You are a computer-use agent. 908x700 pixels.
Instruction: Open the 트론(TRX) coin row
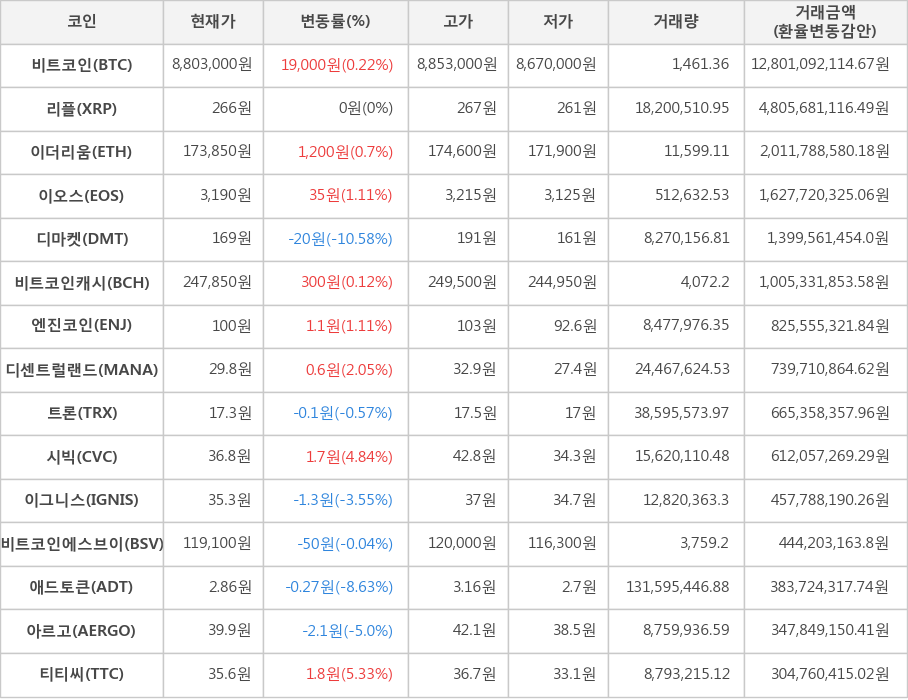tap(82, 412)
